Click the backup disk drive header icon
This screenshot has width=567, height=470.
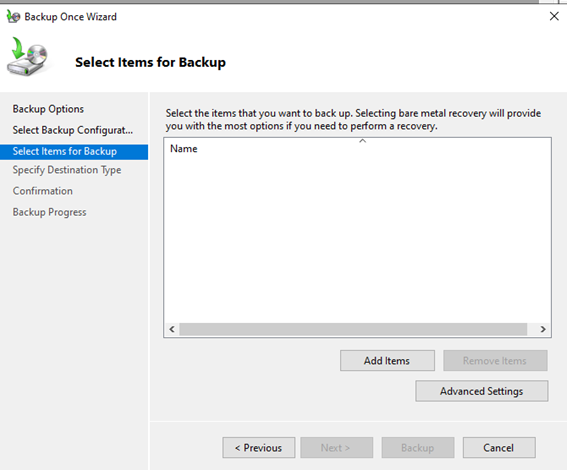click(x=27, y=56)
